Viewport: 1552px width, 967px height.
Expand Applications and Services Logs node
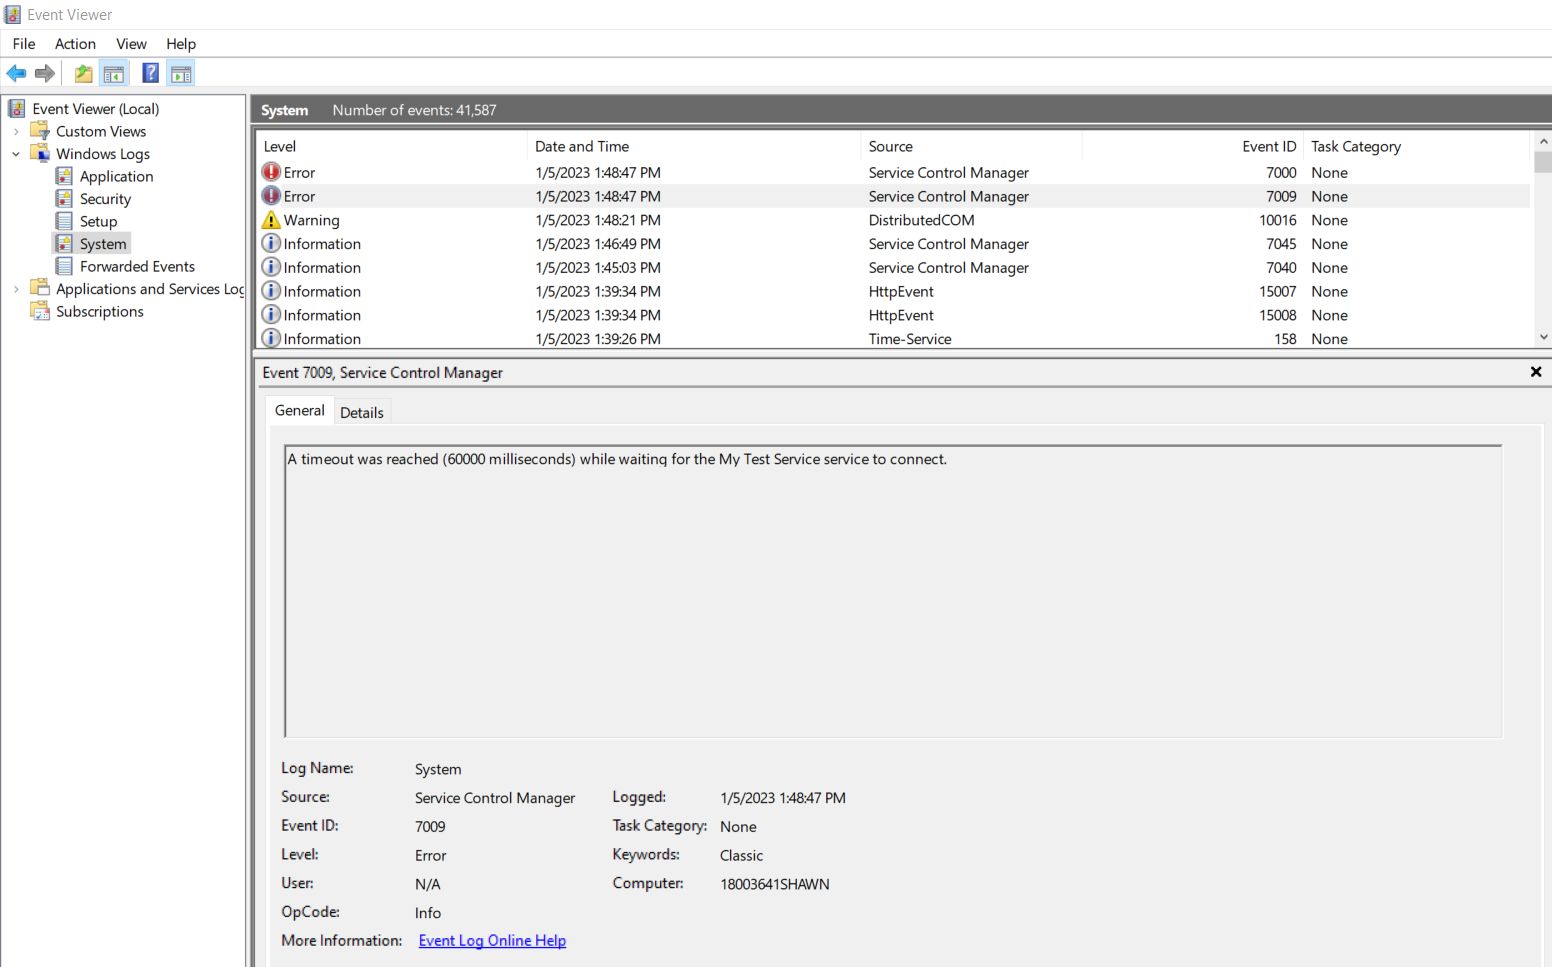click(x=16, y=289)
